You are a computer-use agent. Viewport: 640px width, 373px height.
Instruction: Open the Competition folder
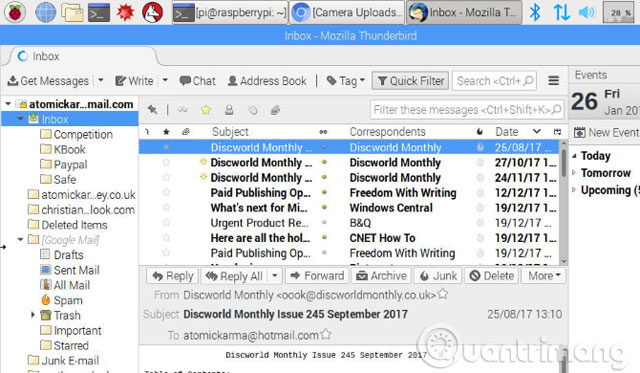(77, 134)
